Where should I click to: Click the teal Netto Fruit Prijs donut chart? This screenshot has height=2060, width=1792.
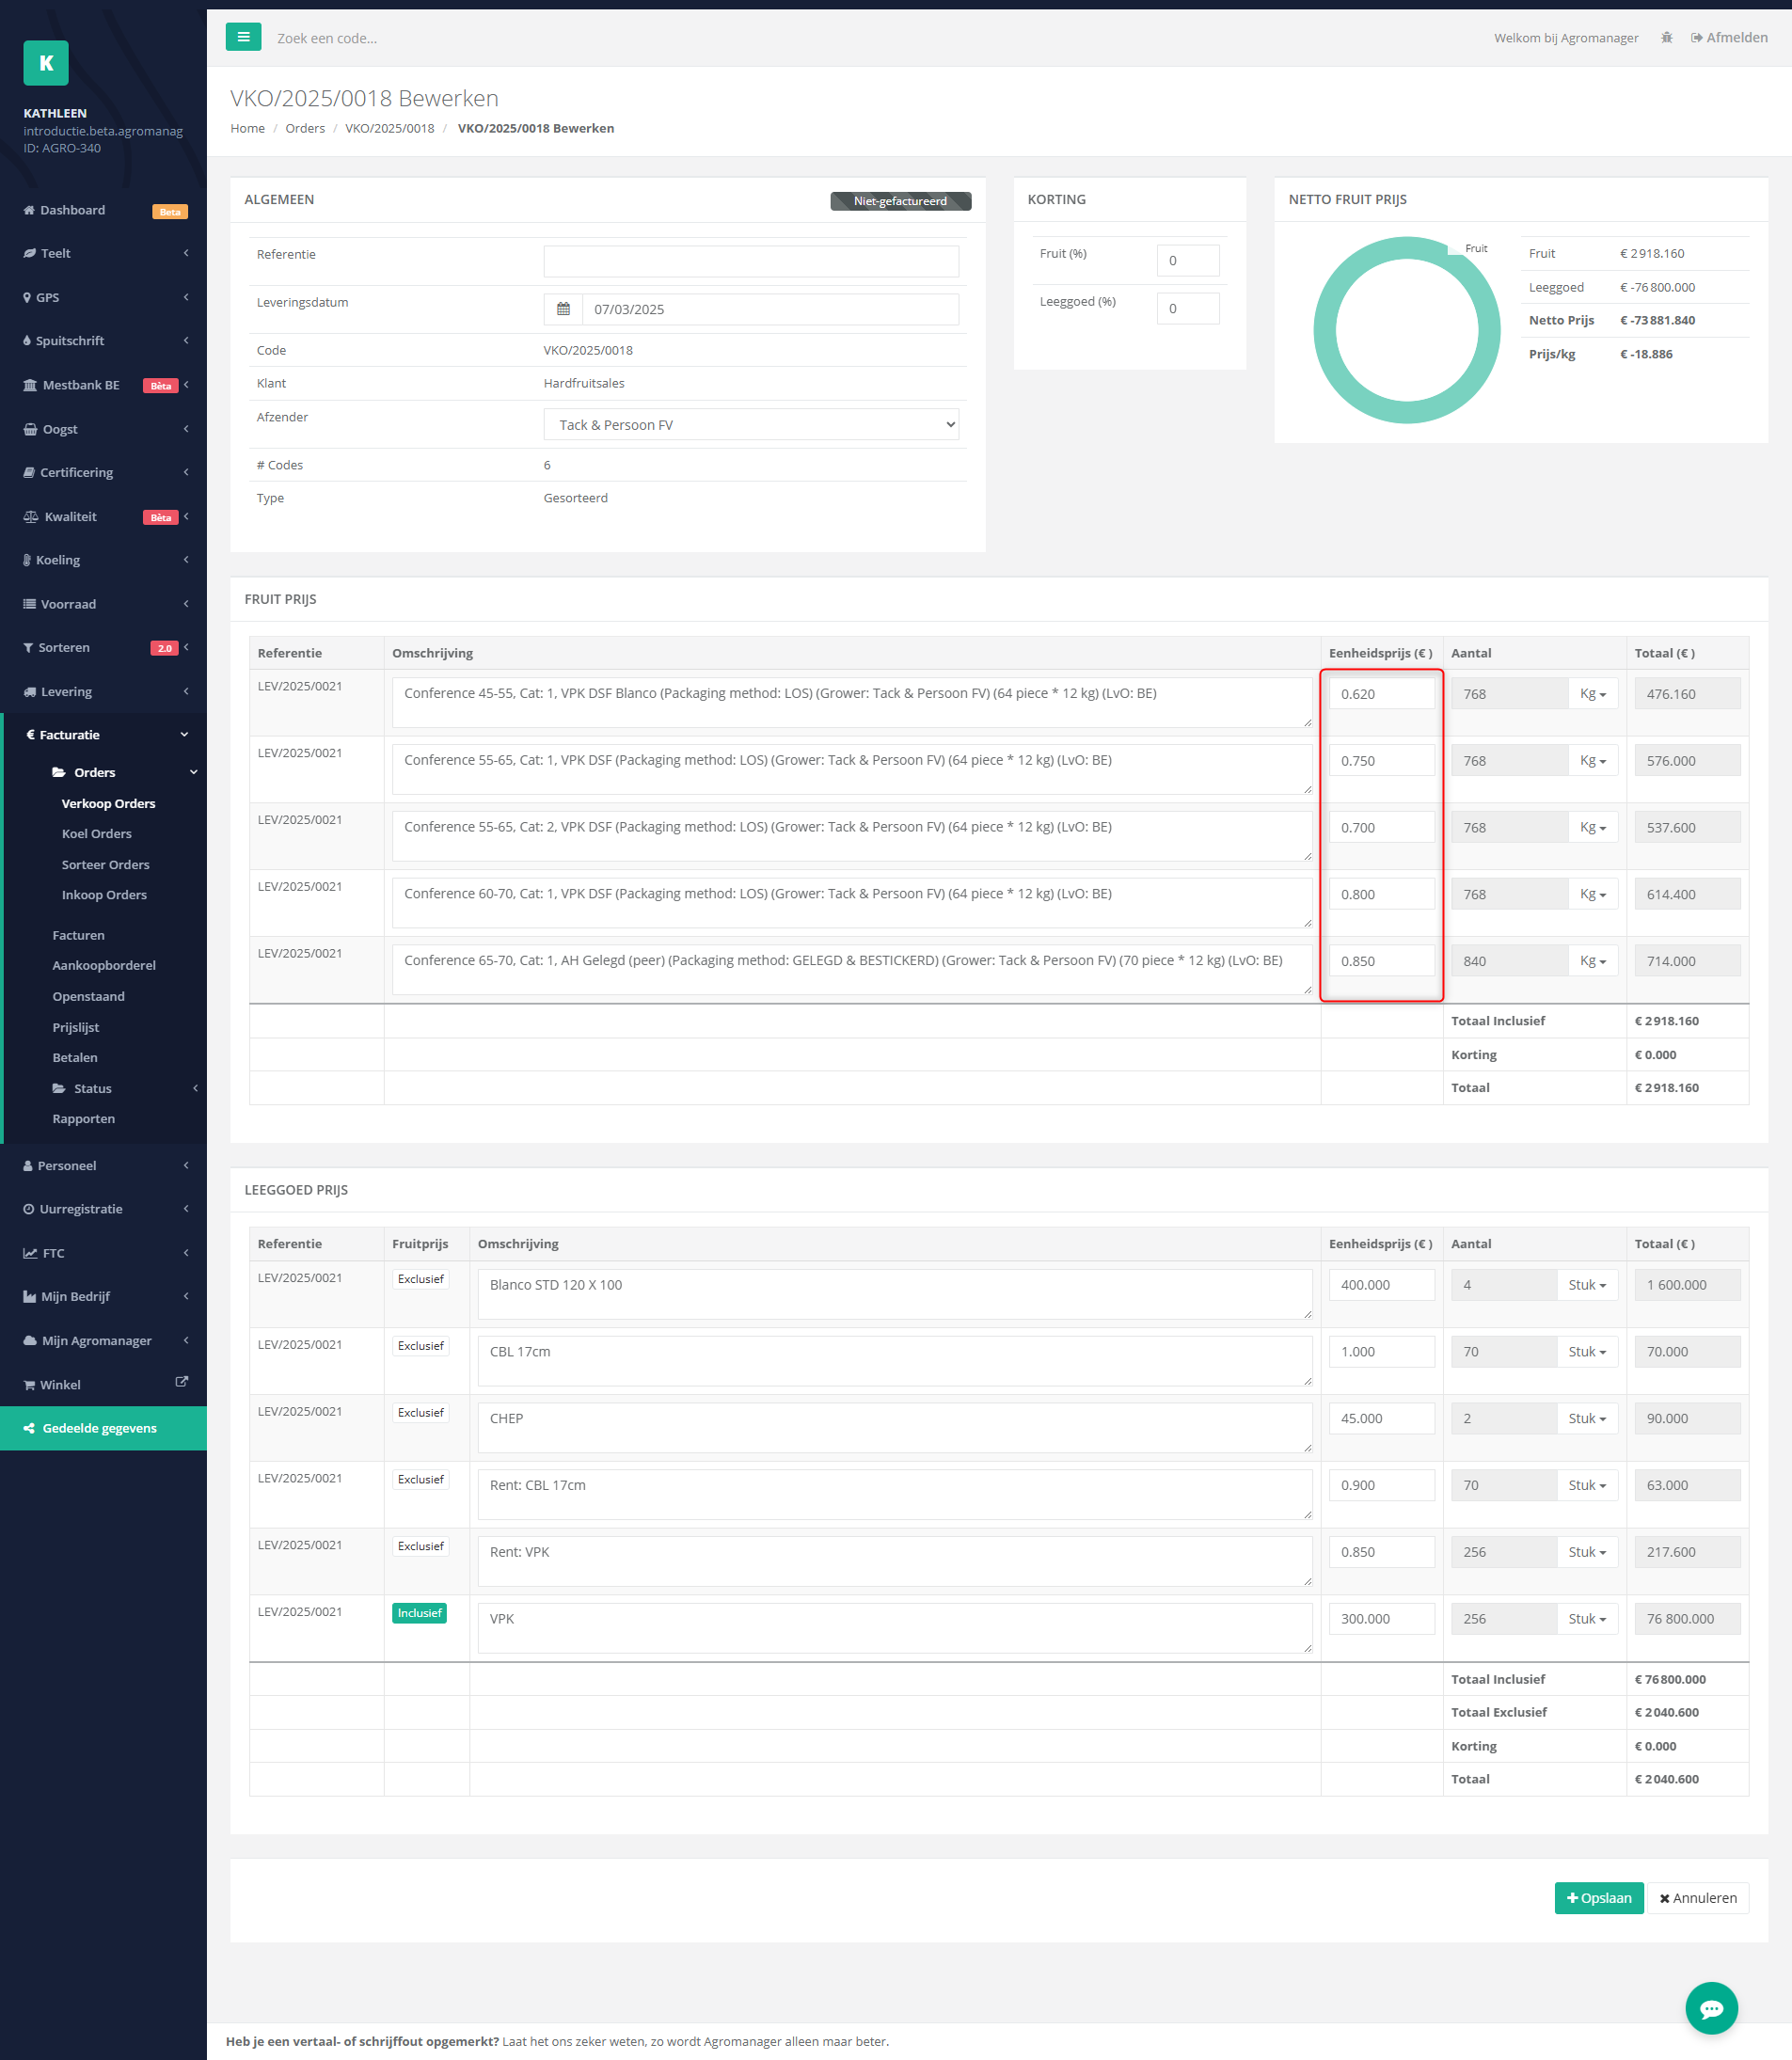click(x=1406, y=330)
